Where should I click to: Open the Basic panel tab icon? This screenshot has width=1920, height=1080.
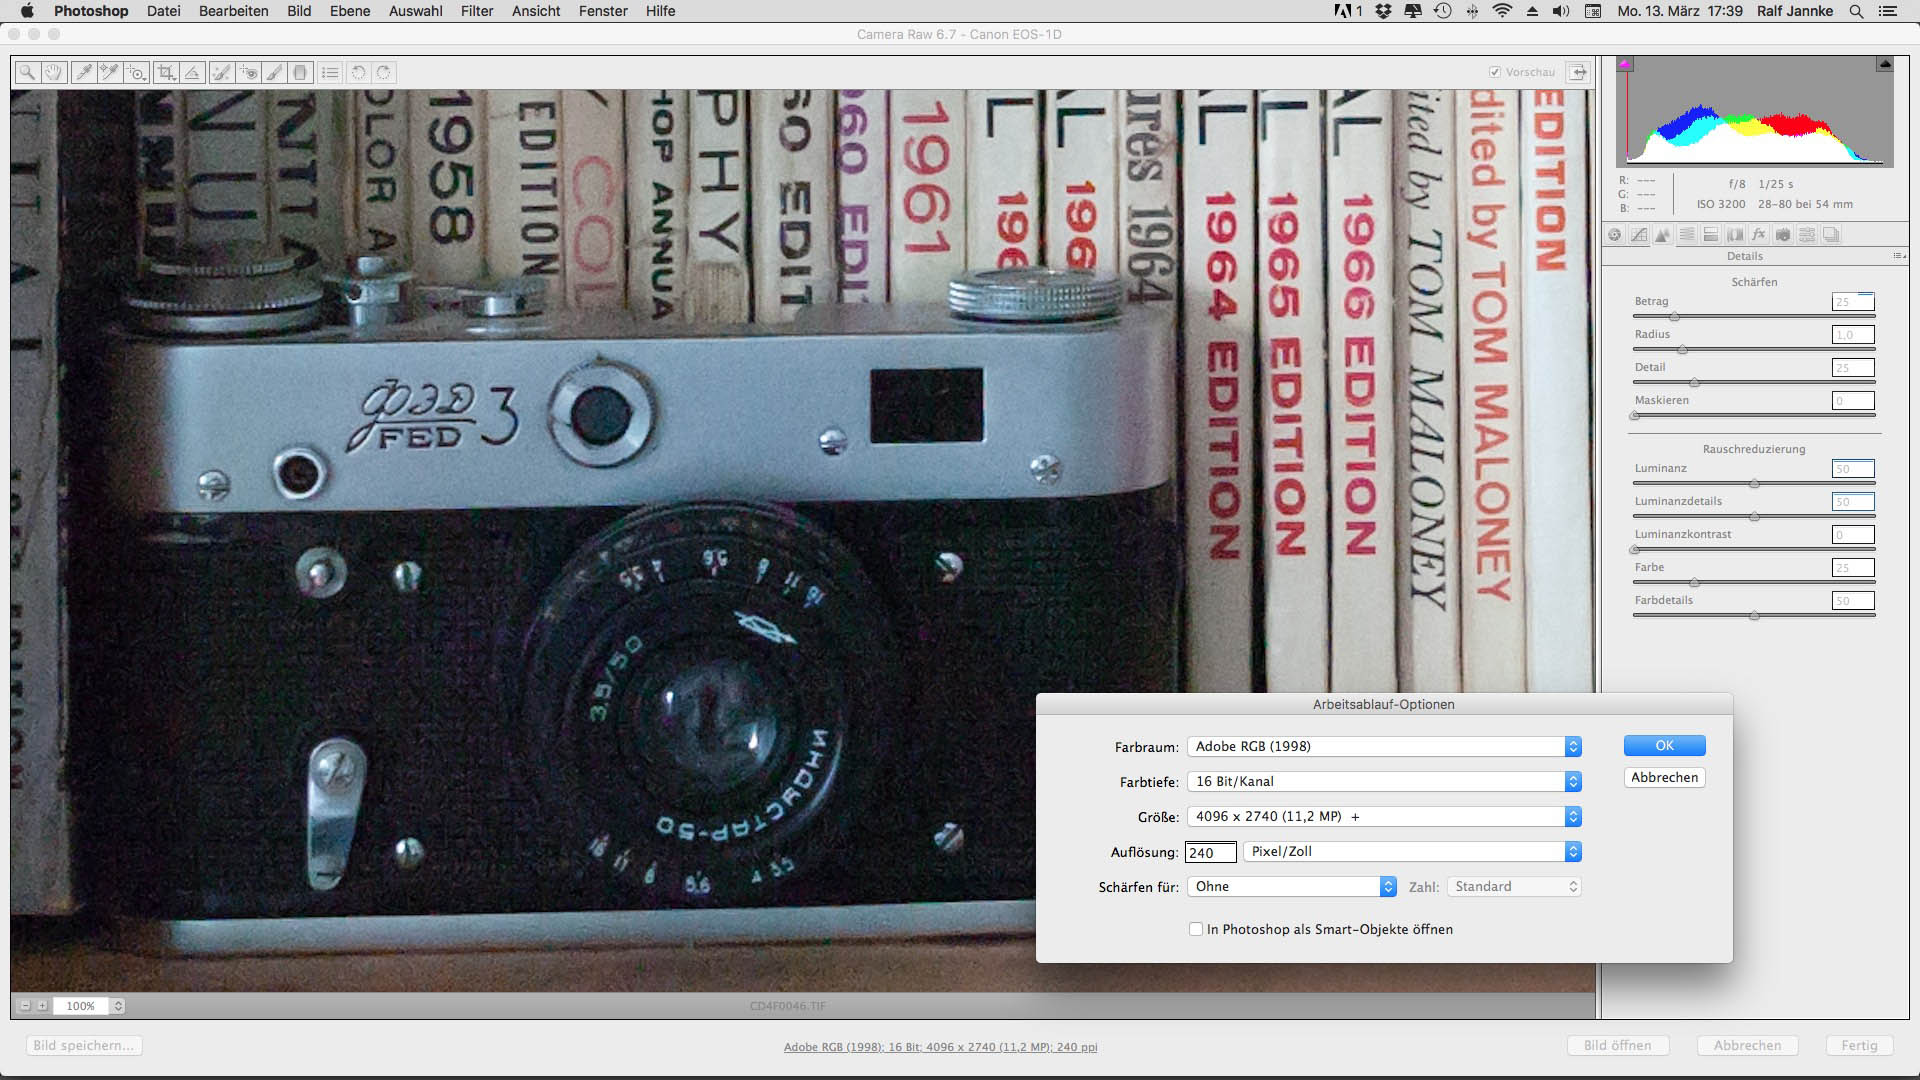click(x=1614, y=235)
